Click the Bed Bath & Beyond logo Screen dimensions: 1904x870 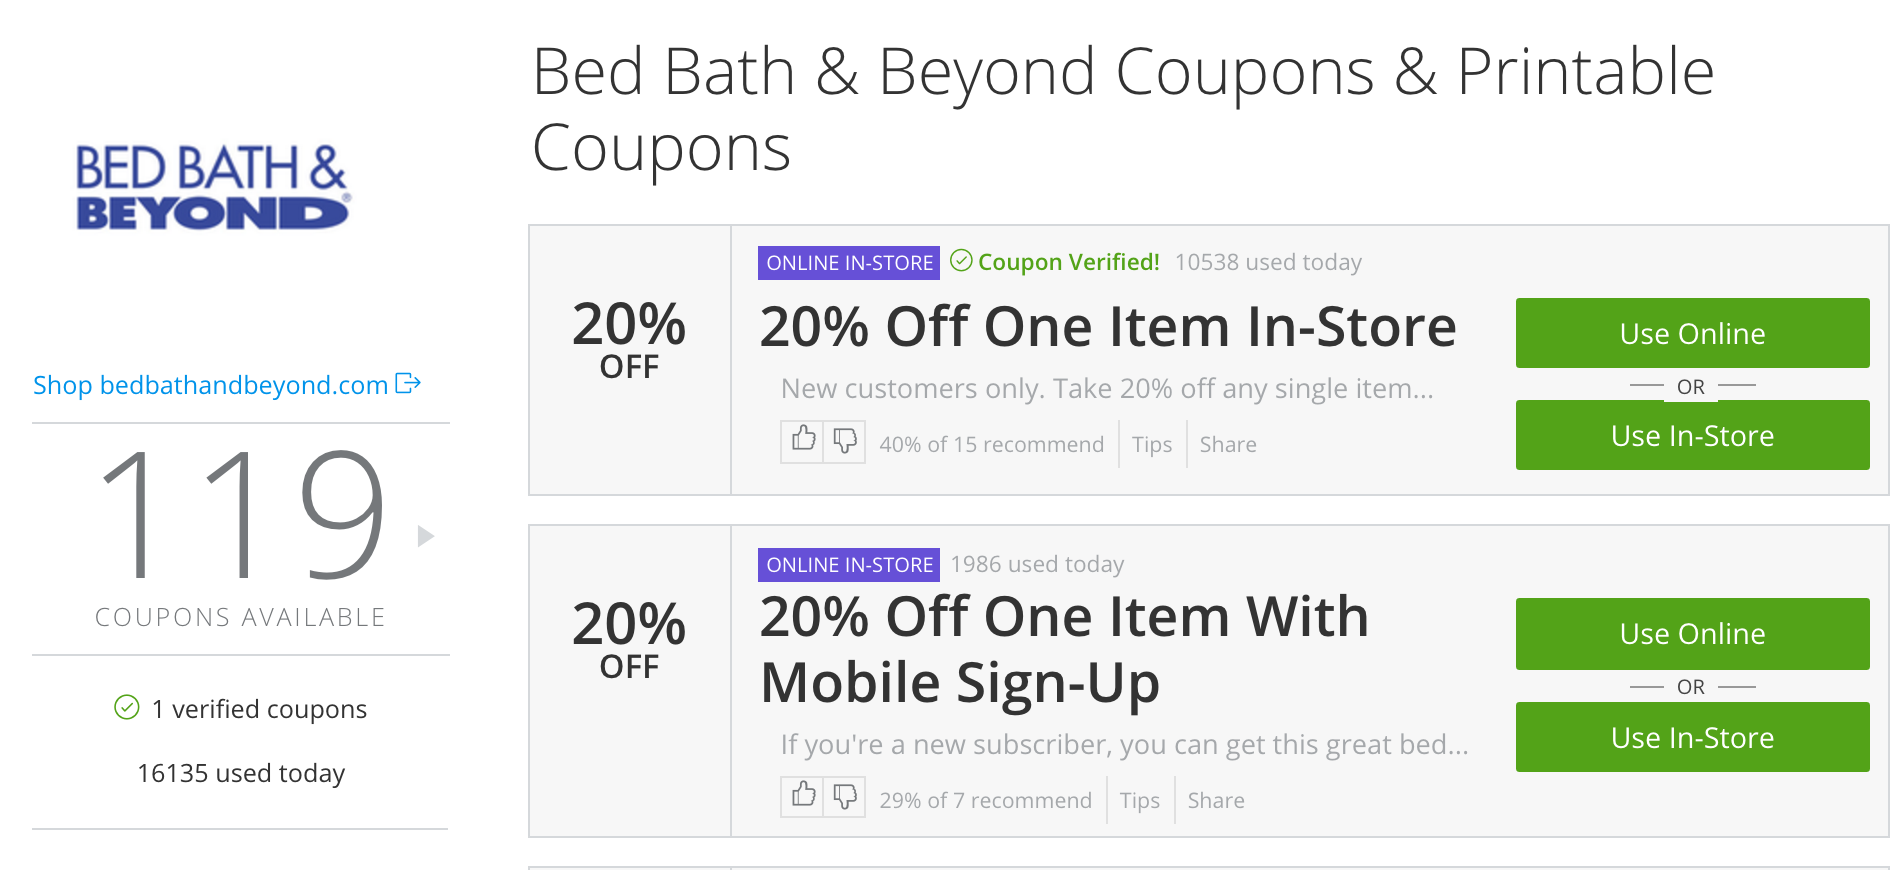[210, 185]
